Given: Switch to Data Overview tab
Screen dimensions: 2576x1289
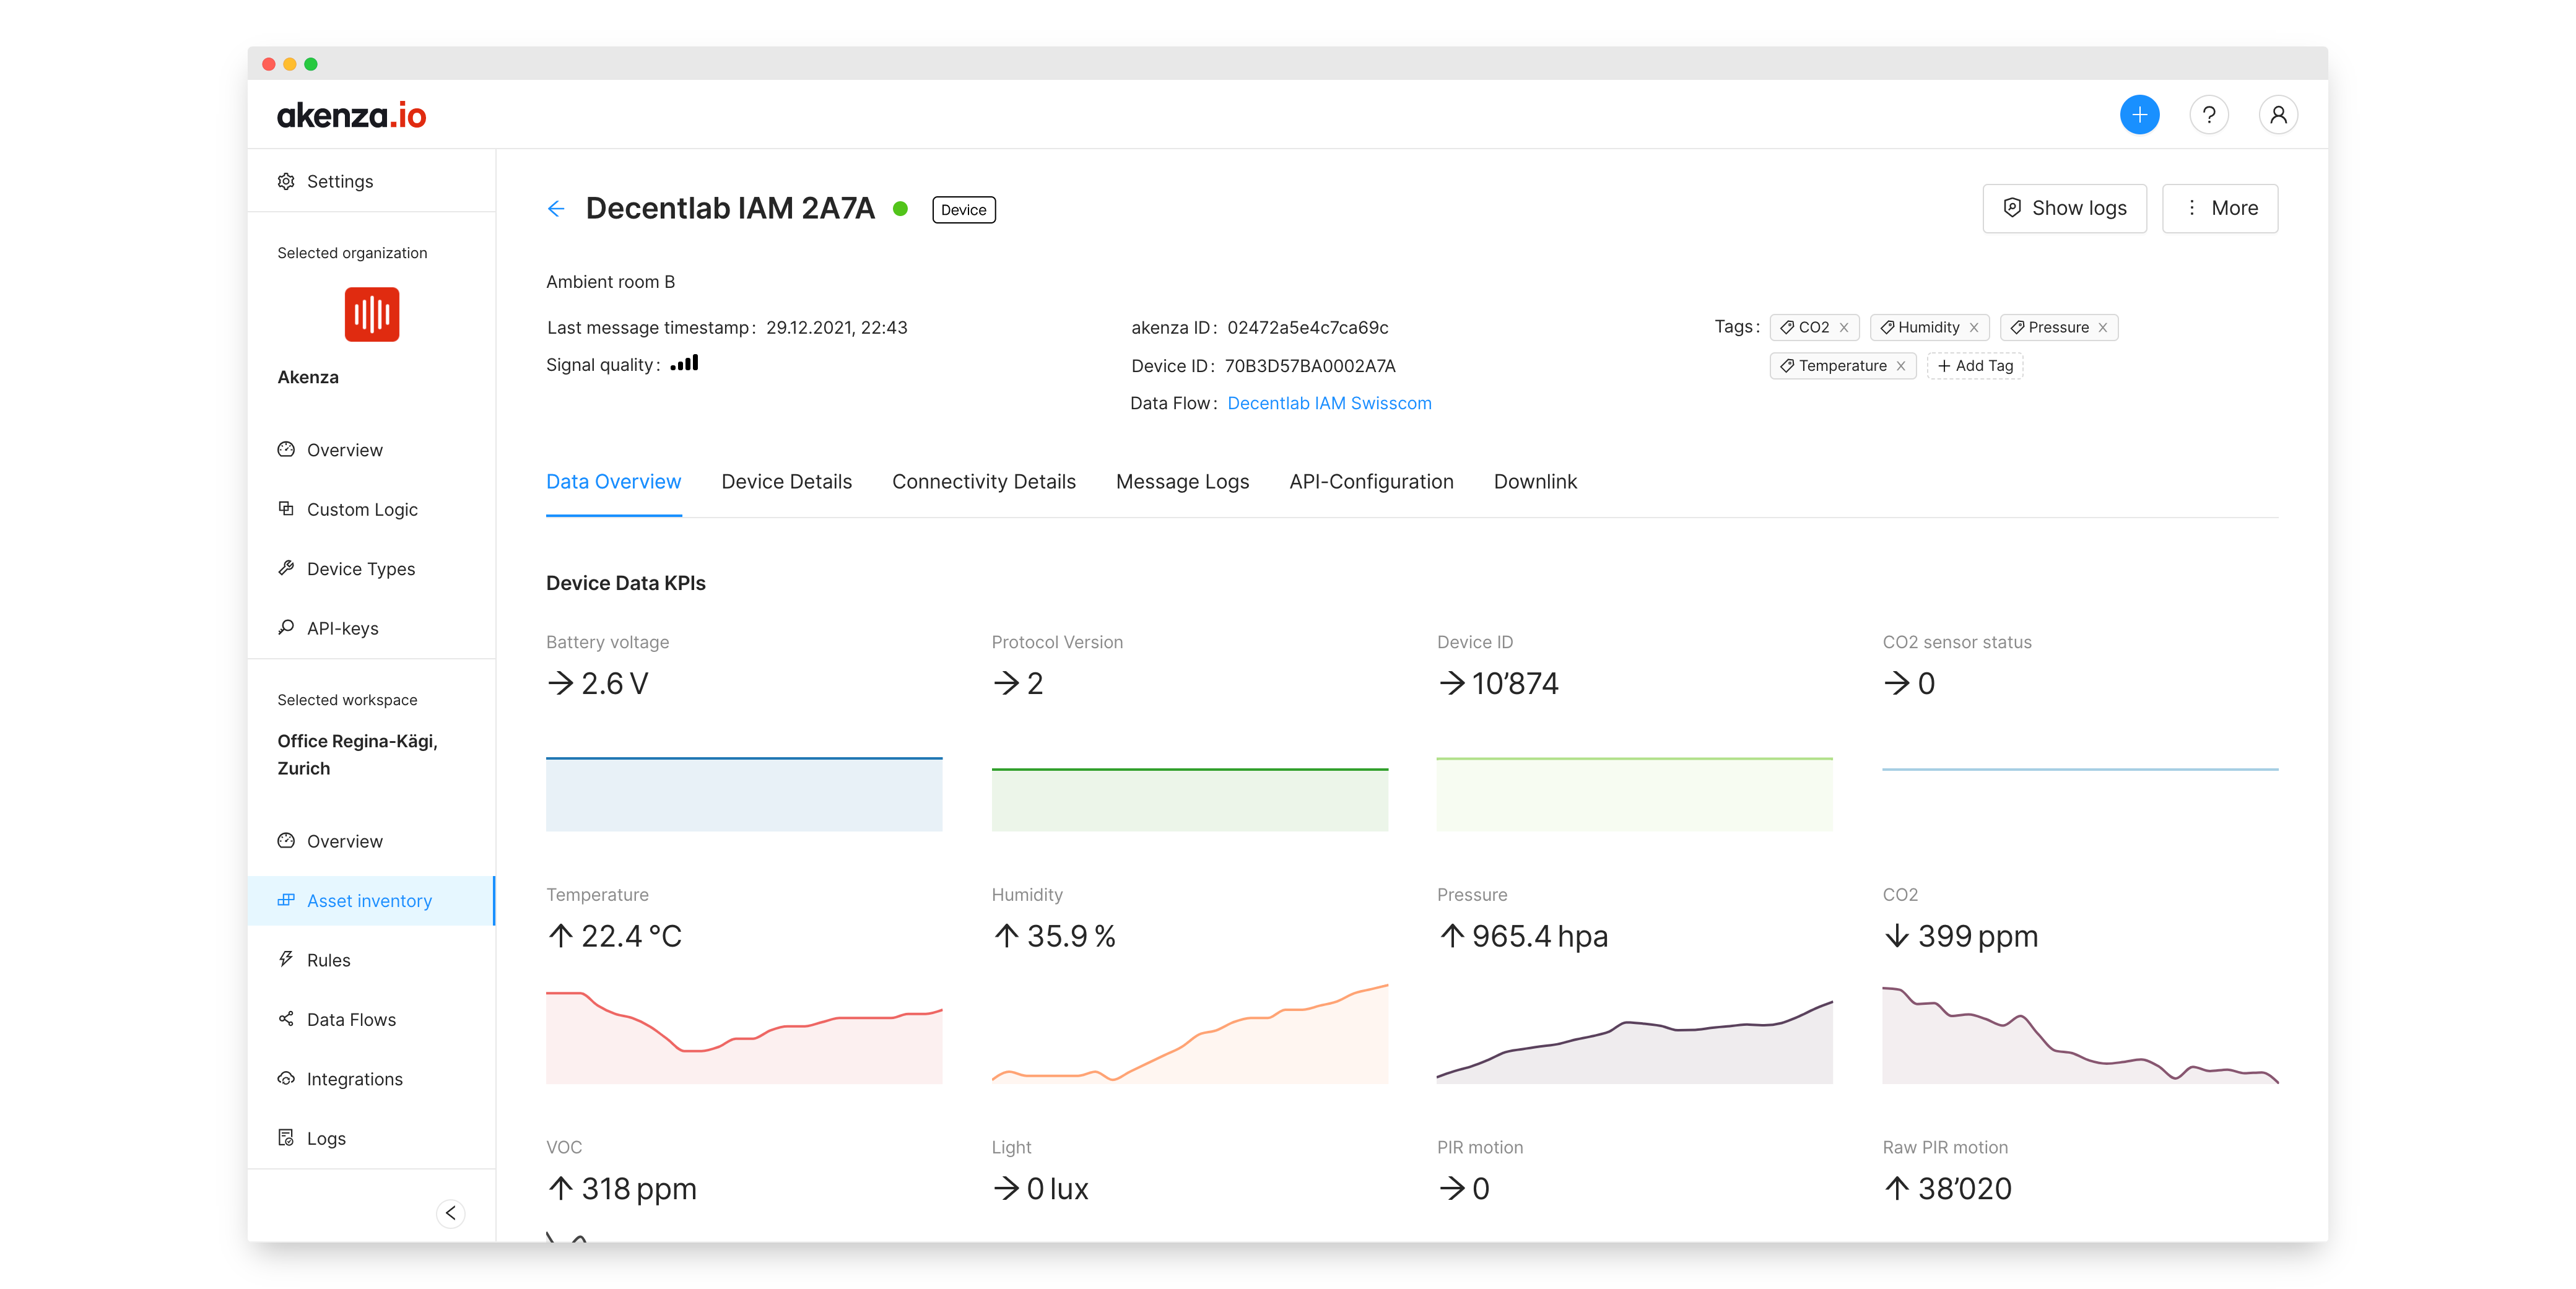Looking at the screenshot, I should 613,482.
